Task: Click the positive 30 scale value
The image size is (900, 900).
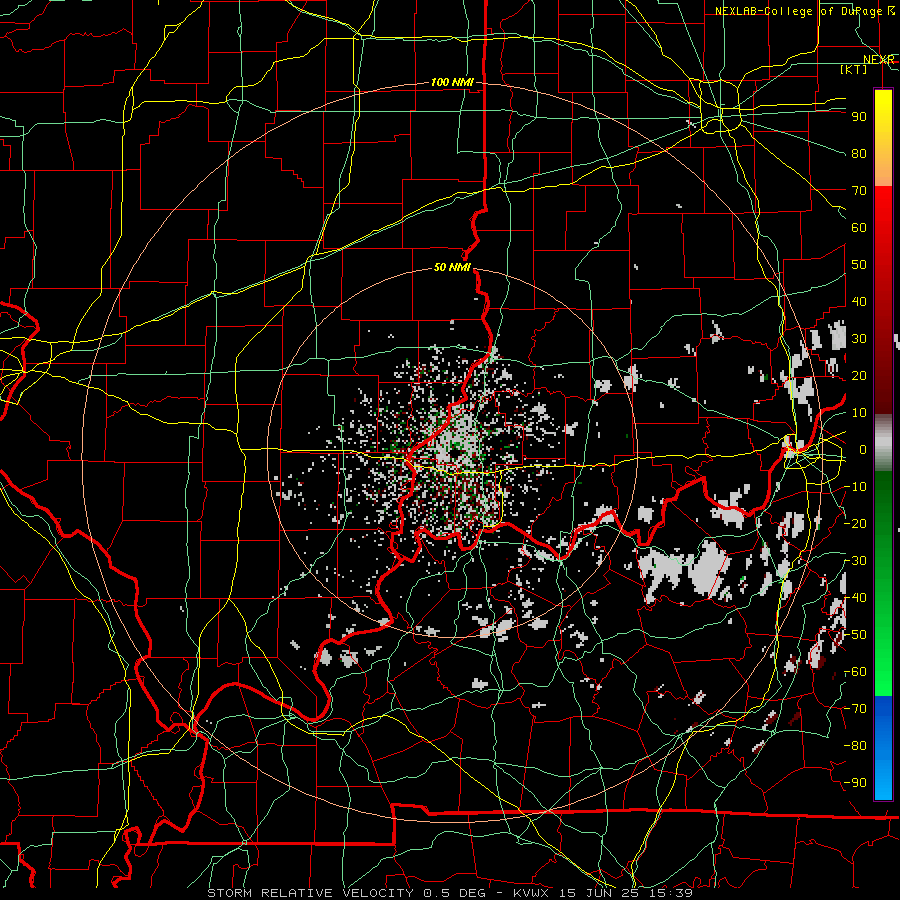Action: 859,339
